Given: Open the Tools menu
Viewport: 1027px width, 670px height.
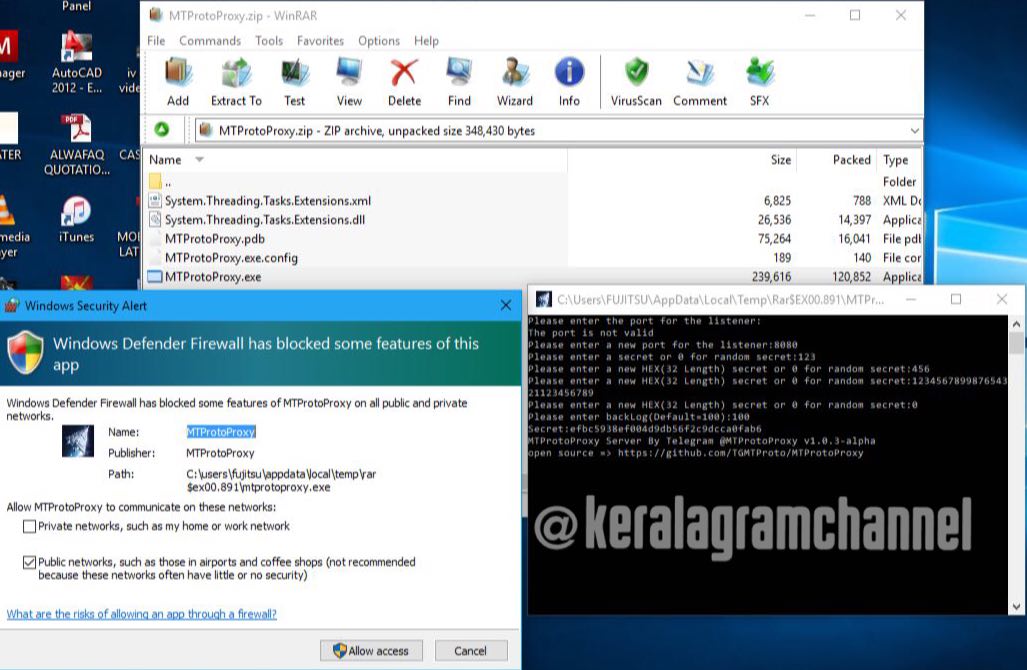Looking at the screenshot, I should (x=269, y=41).
